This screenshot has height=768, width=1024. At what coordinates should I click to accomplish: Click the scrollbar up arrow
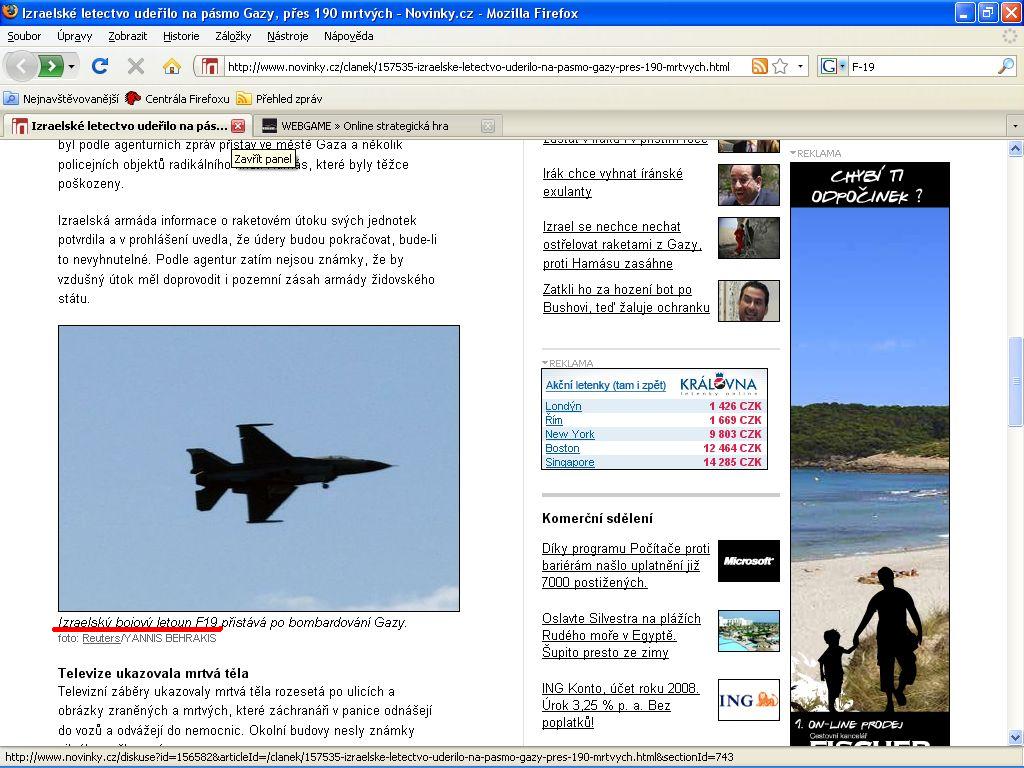coord(1016,149)
